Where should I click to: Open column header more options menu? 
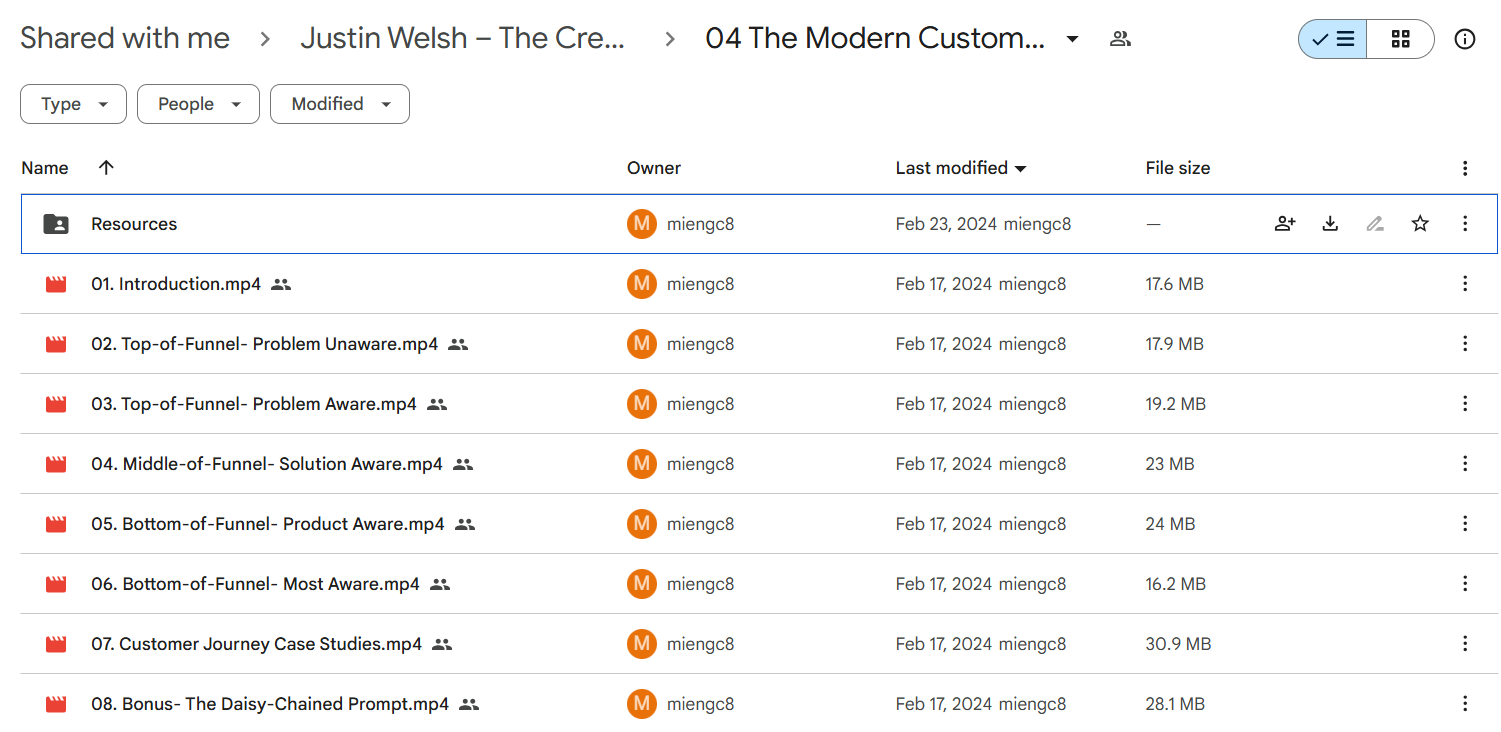(x=1465, y=168)
